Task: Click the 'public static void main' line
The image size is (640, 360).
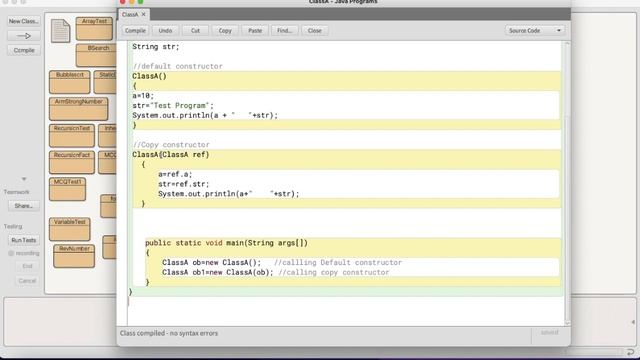Action: click(227, 243)
